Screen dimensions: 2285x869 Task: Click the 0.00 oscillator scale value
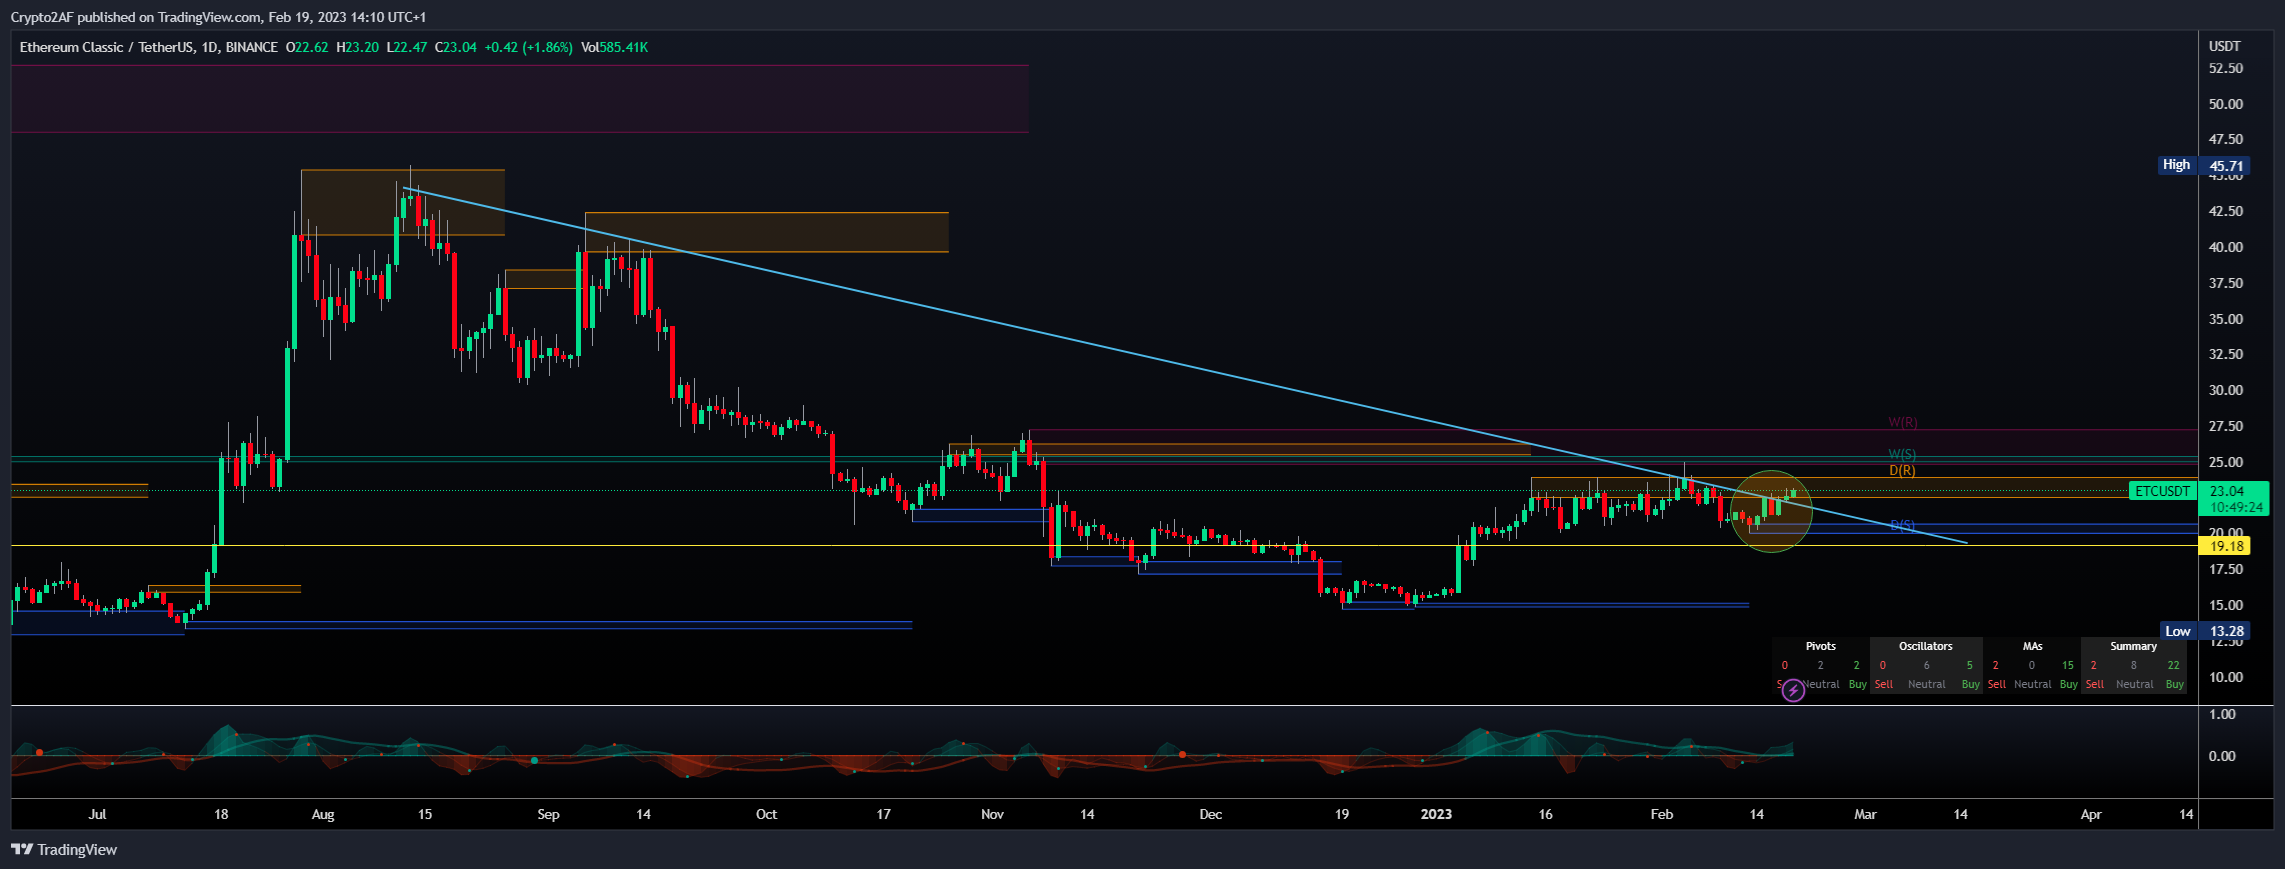[2222, 757]
